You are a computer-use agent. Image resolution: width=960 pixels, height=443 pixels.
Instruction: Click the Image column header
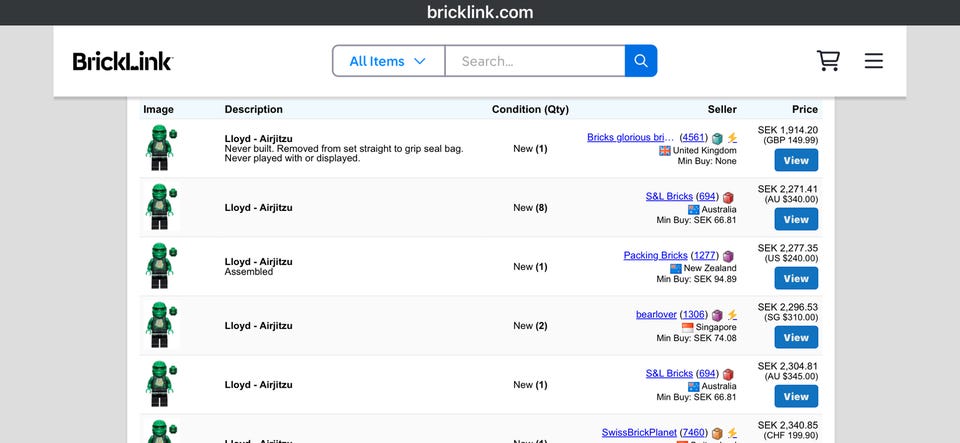(159, 110)
